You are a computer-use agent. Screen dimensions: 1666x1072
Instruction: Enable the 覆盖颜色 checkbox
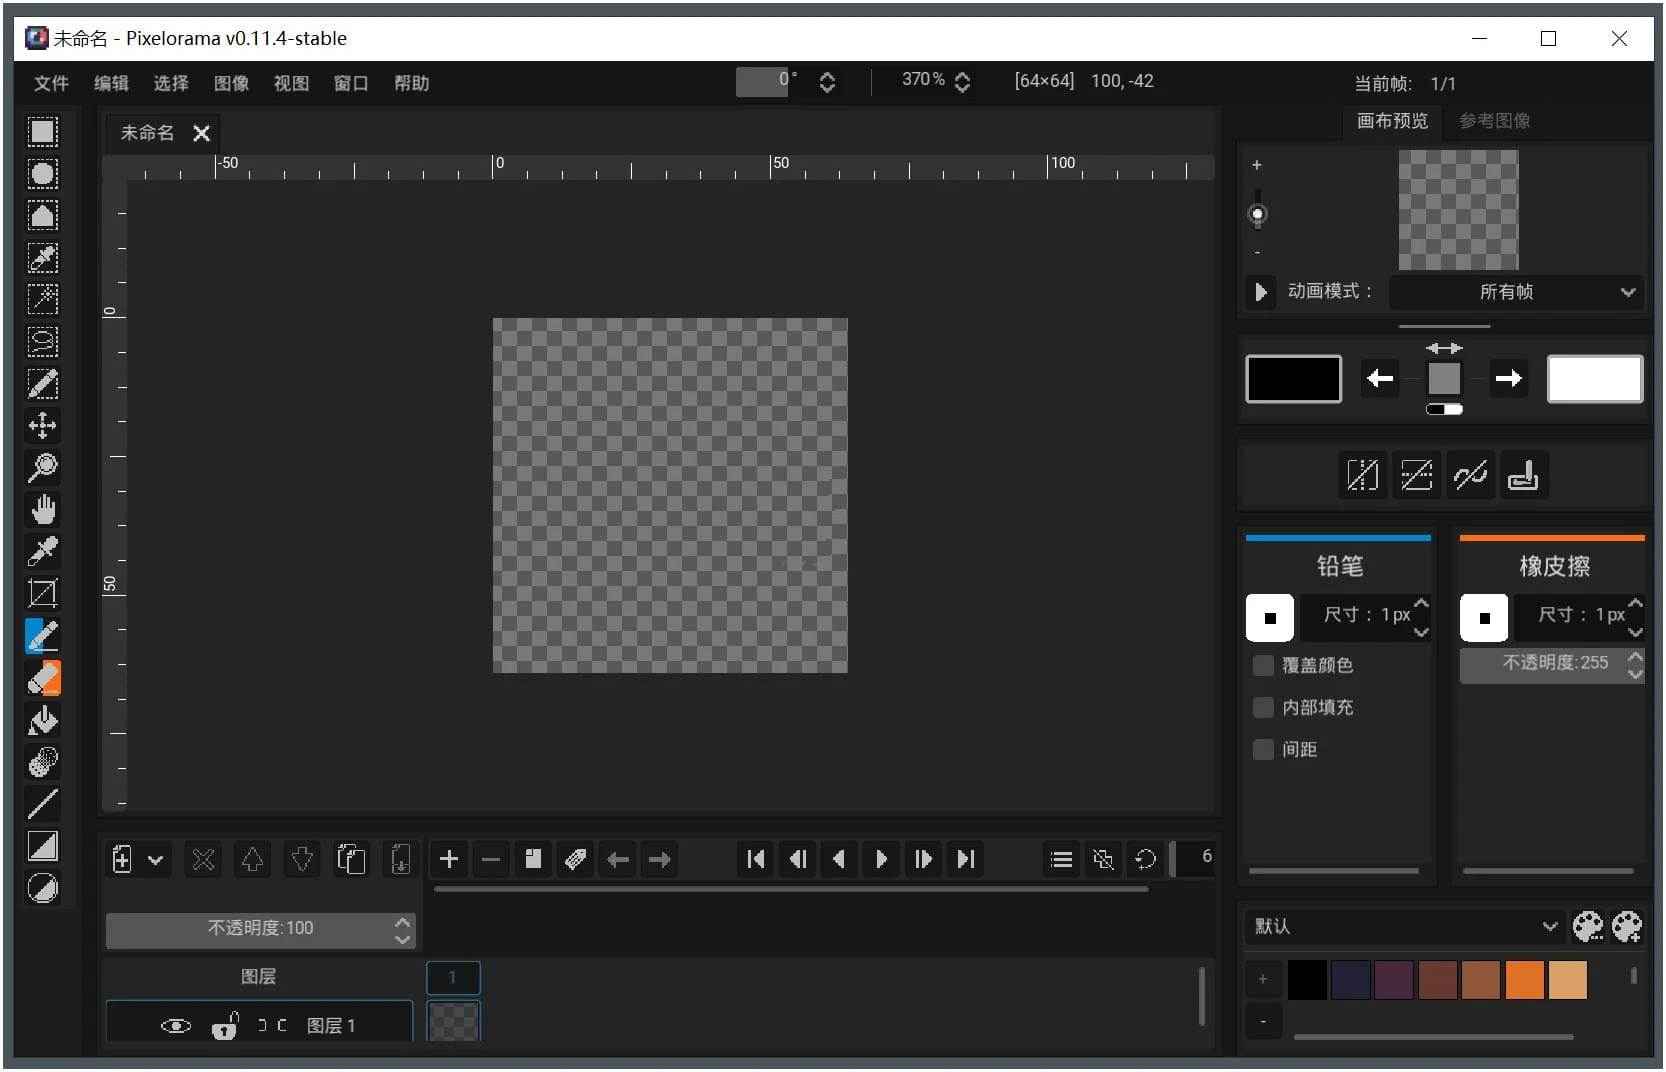1263,665
